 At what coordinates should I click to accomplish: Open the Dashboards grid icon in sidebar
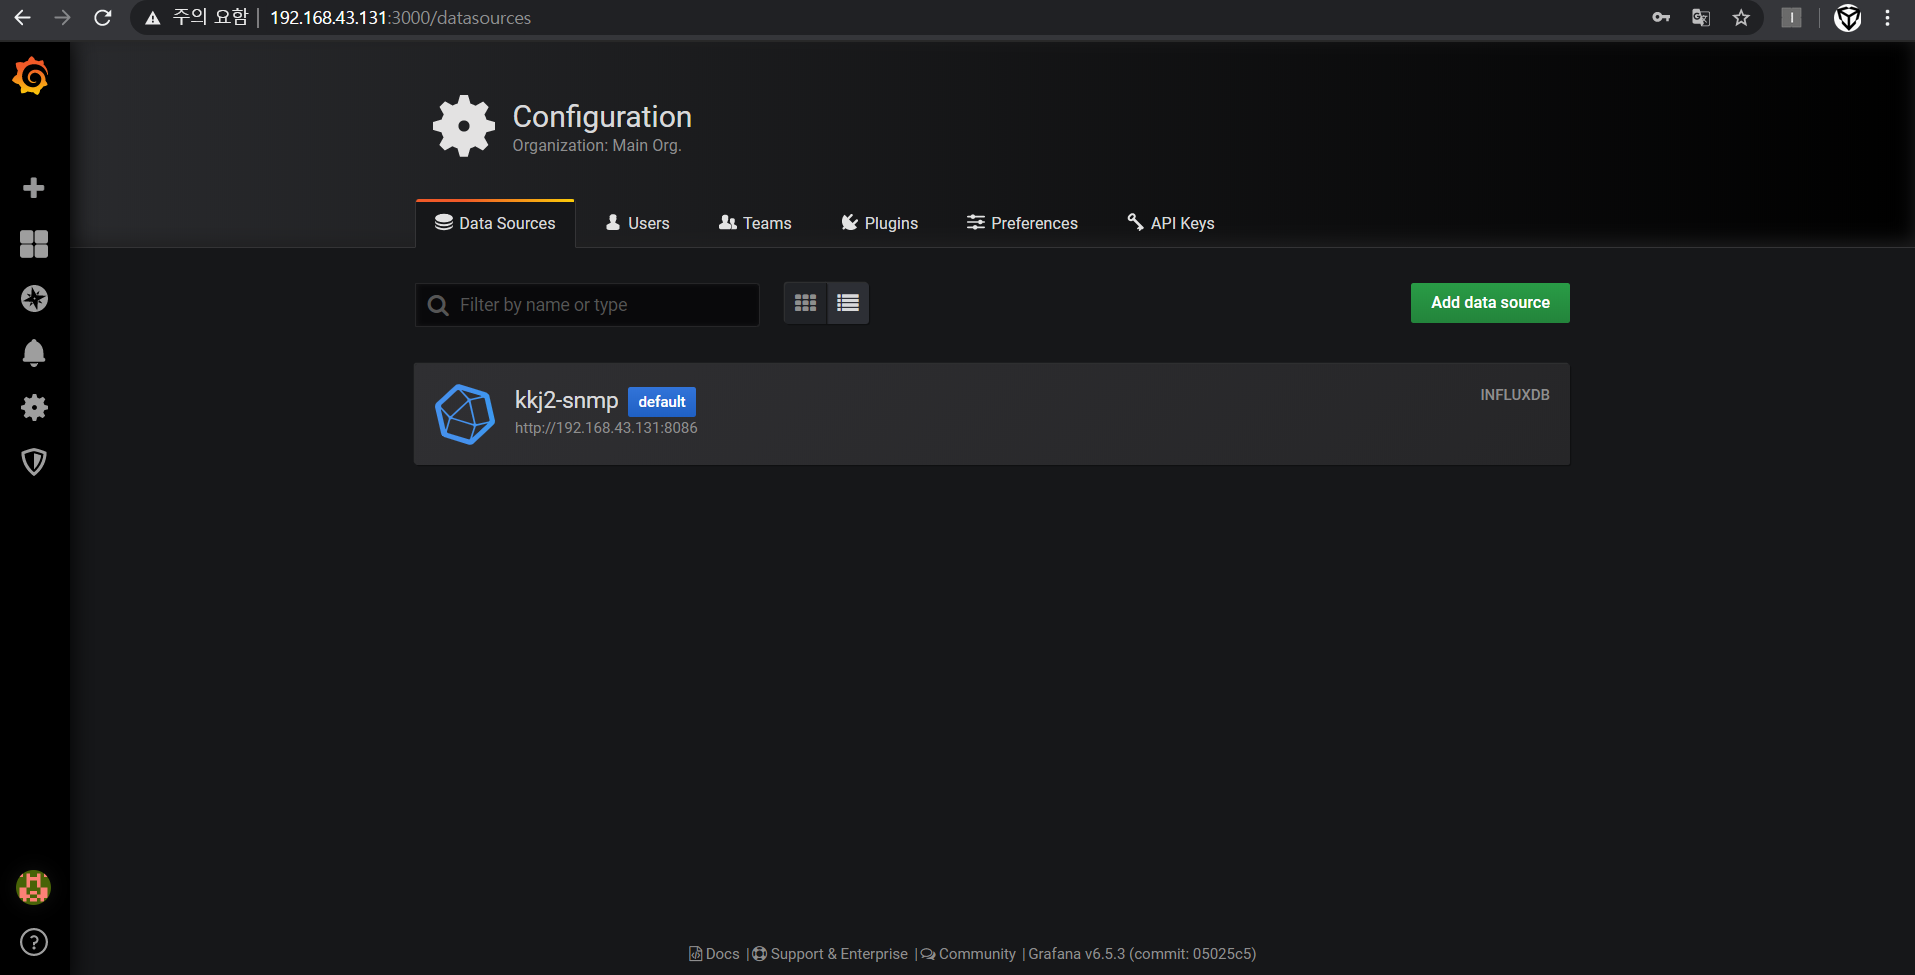[34, 244]
